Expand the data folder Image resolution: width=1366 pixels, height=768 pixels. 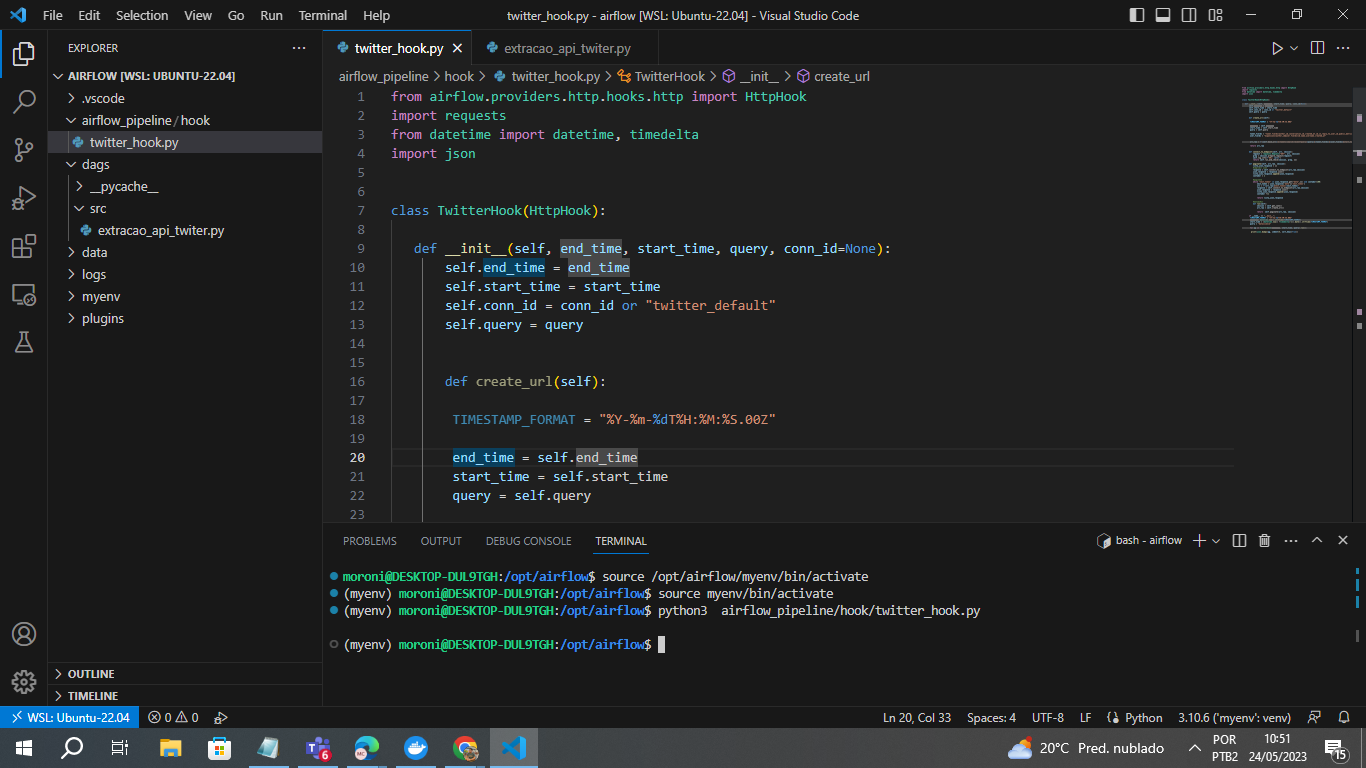(x=185, y=252)
